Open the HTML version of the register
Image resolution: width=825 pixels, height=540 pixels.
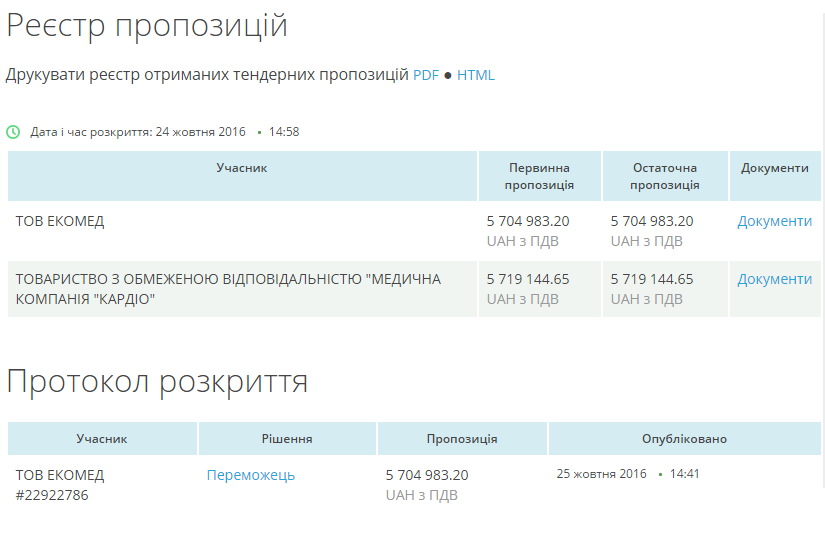[x=476, y=75]
